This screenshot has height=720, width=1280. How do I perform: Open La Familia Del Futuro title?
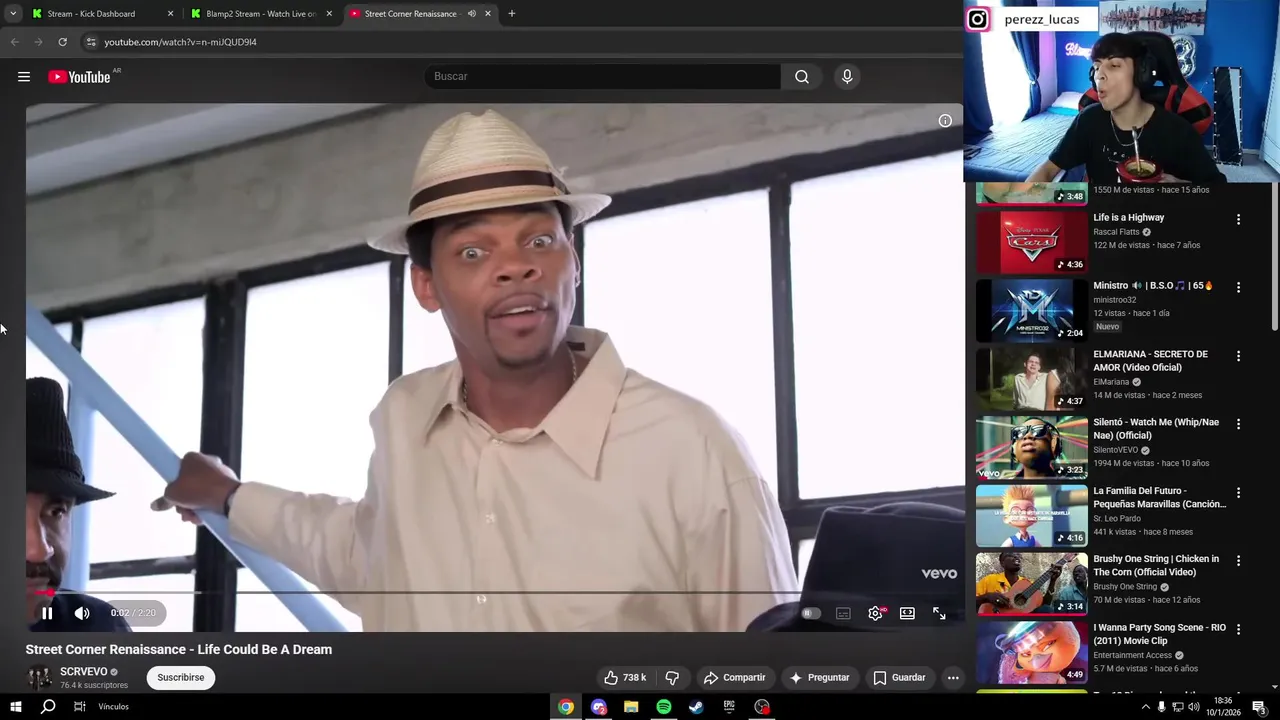click(1159, 497)
